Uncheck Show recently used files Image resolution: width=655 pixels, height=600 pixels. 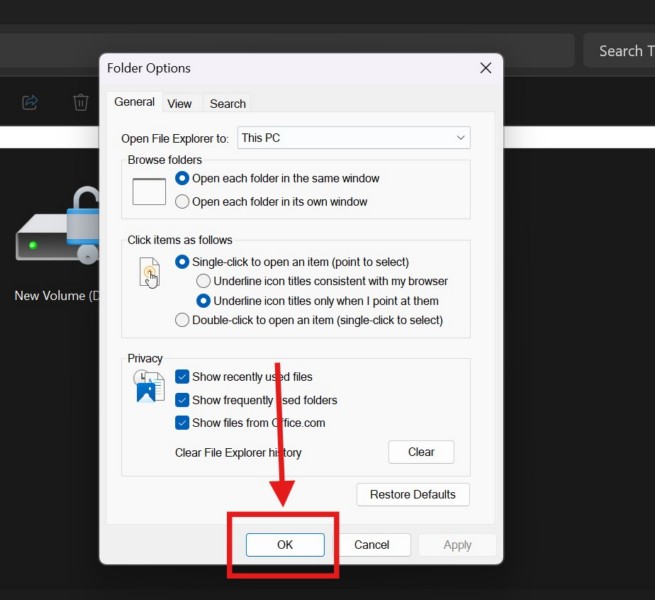[182, 377]
